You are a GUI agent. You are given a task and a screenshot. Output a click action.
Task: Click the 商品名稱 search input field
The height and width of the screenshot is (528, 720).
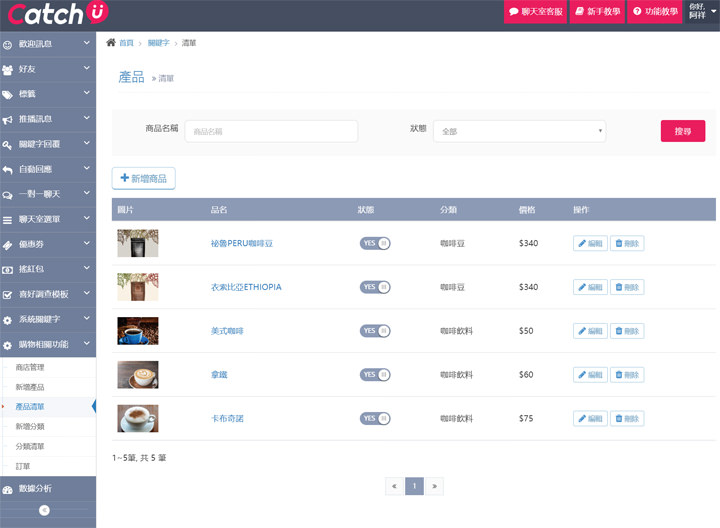tap(271, 131)
